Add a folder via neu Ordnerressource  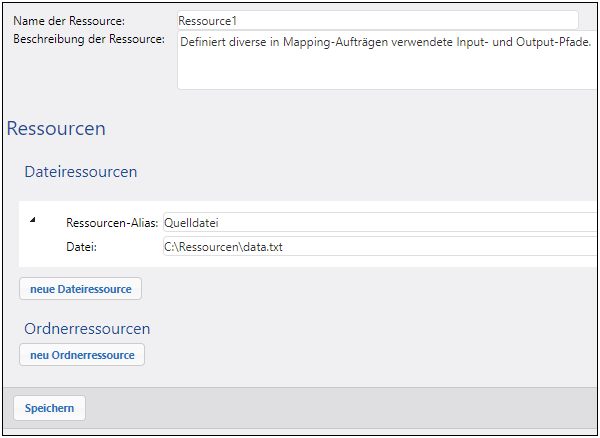[82, 355]
